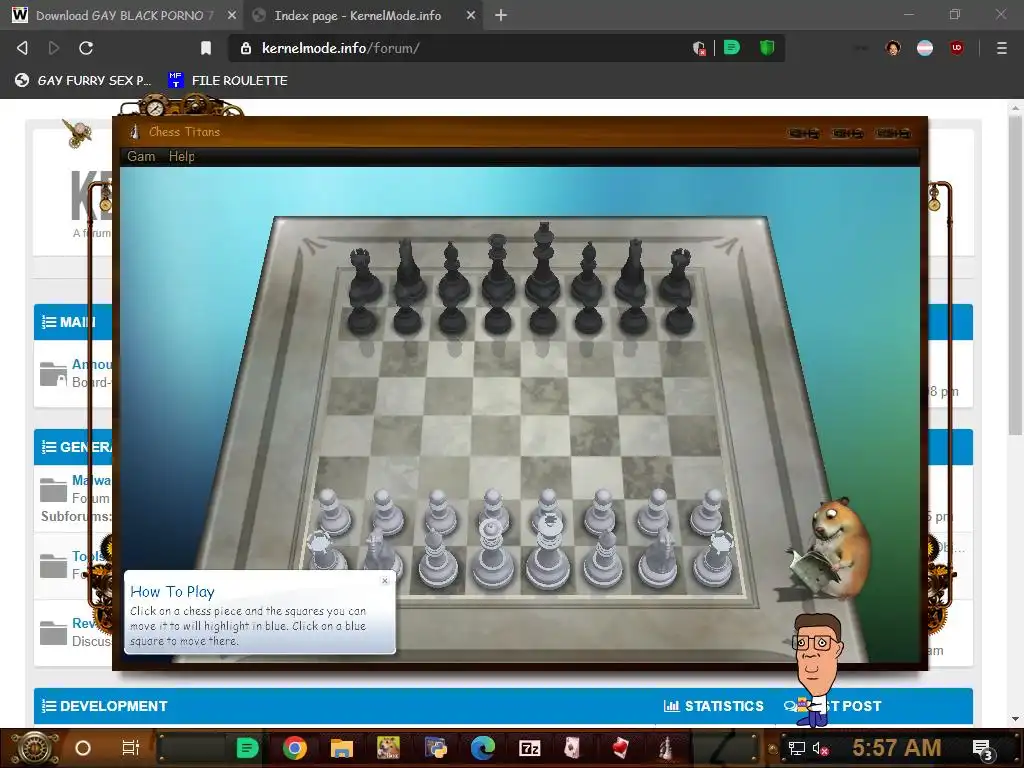
Task: Click the green D extension icon
Action: click(x=731, y=47)
